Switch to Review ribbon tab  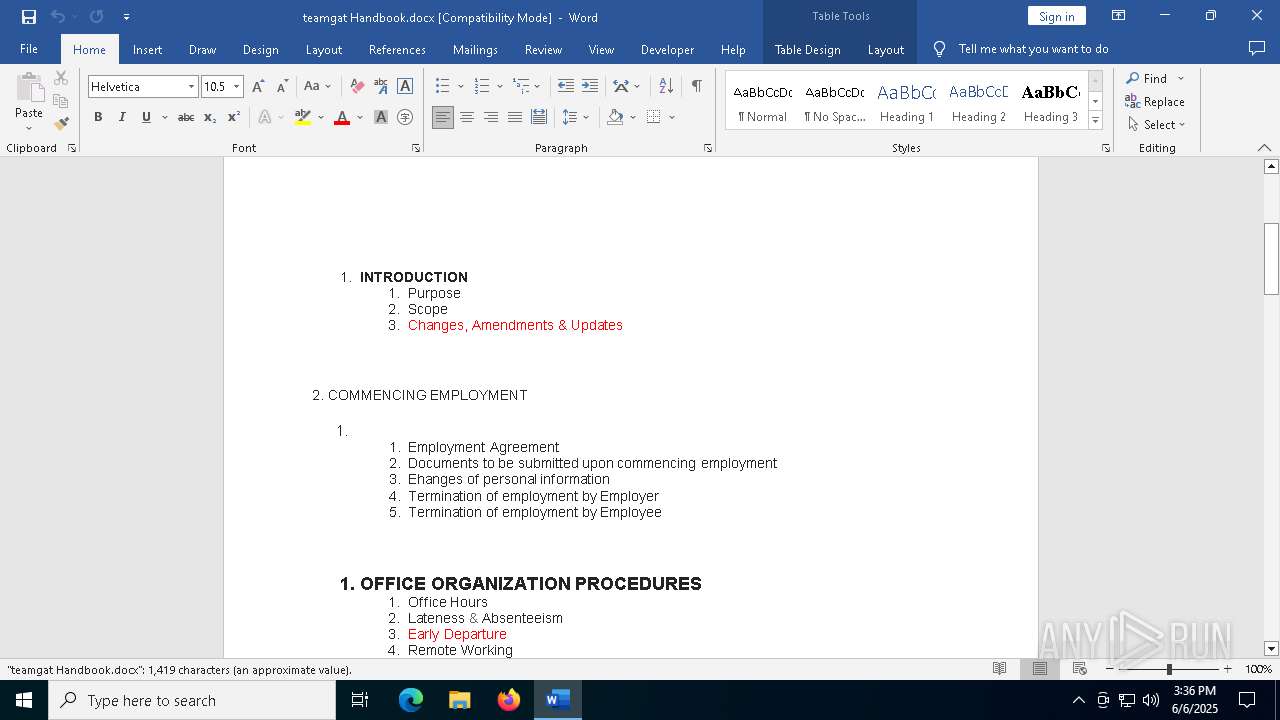point(543,49)
